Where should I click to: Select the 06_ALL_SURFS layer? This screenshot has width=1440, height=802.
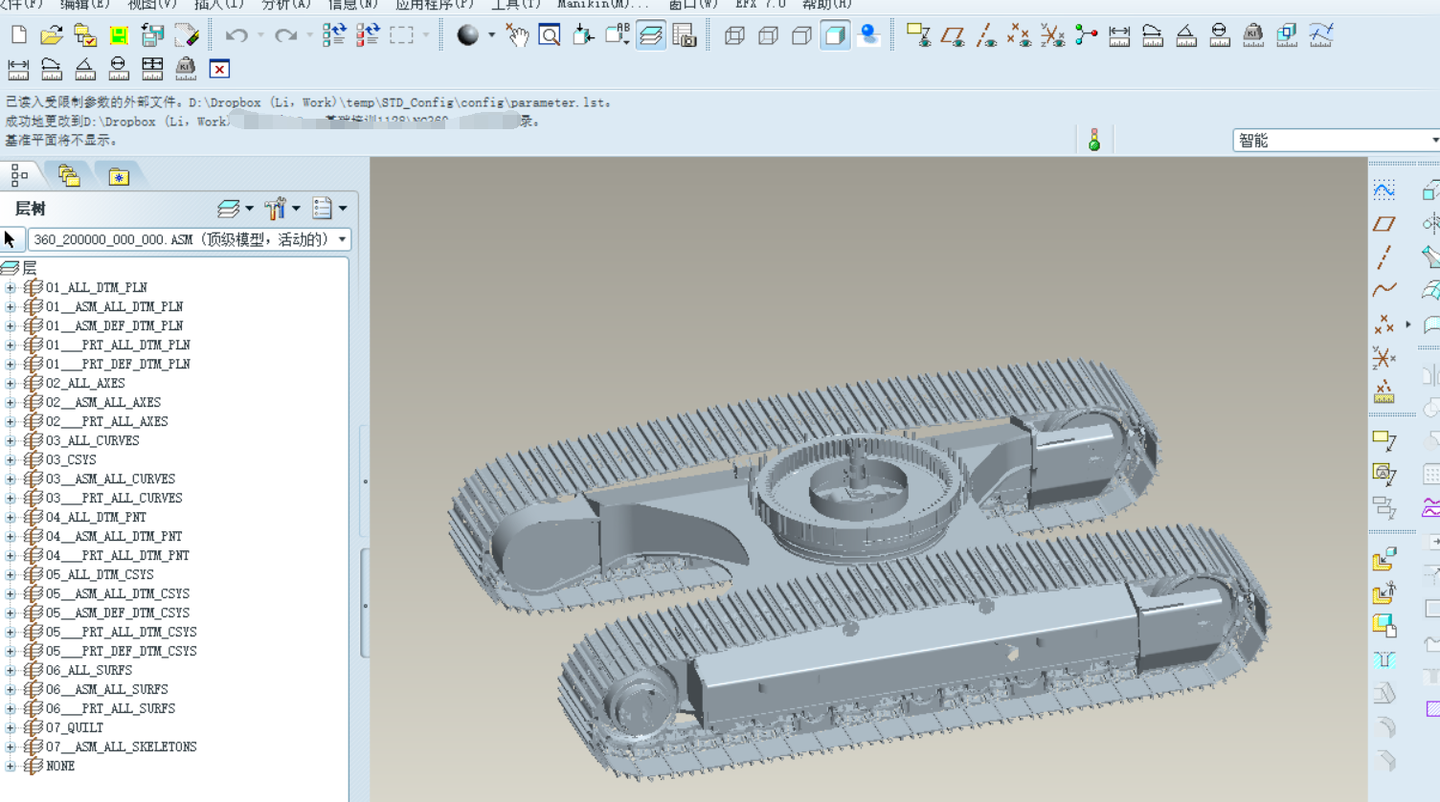(89, 670)
